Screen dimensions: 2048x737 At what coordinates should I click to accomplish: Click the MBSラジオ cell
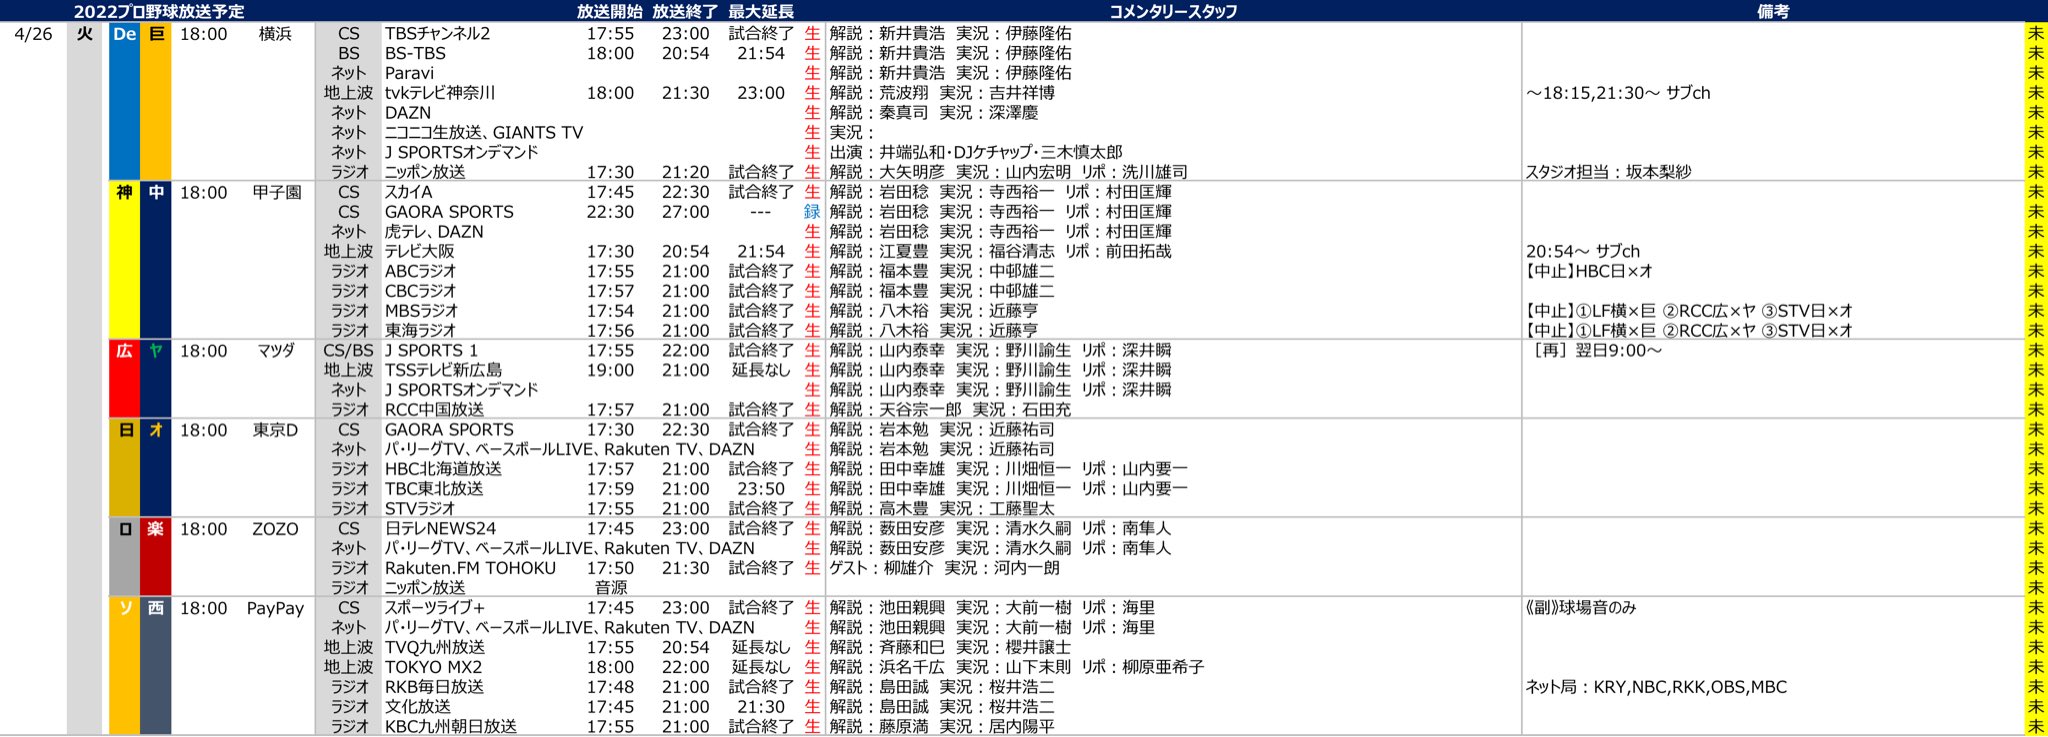point(421,311)
